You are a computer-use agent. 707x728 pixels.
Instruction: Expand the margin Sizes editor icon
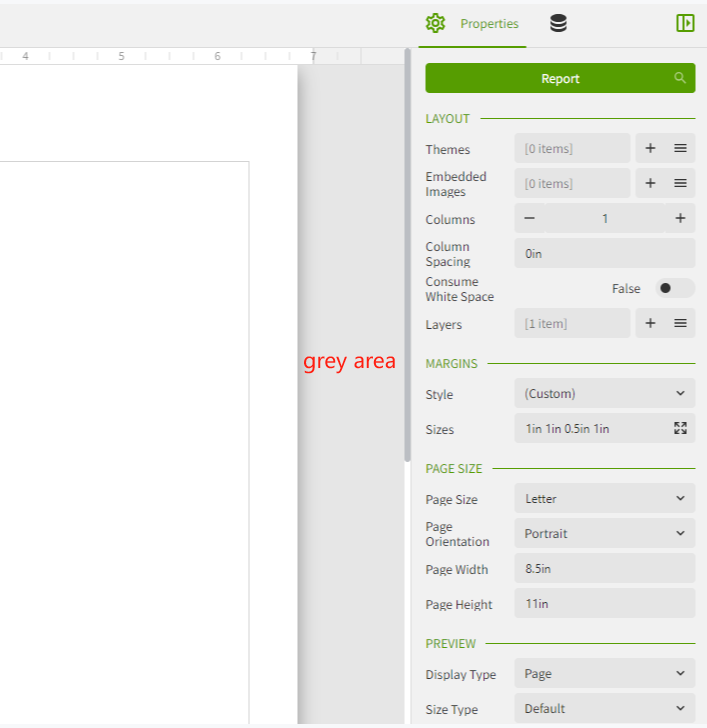point(680,429)
